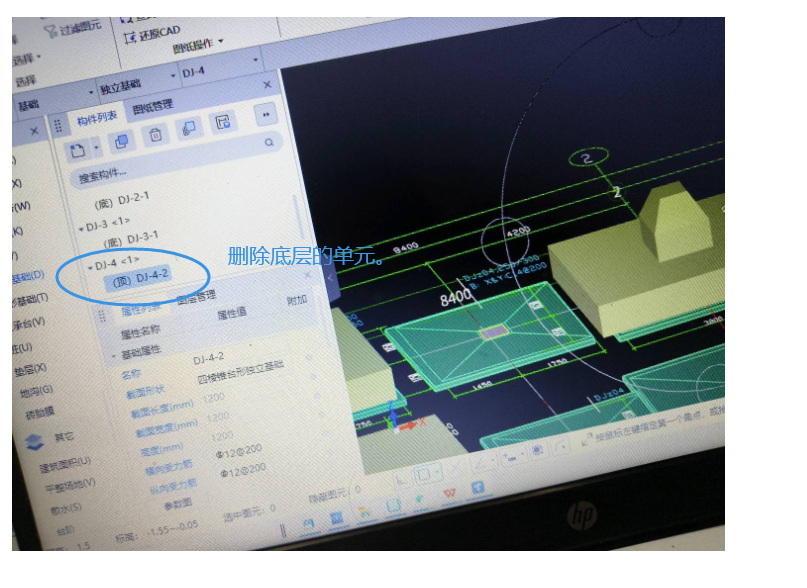Collapse the 基础属性 group
The image size is (807, 588).
click(114, 356)
